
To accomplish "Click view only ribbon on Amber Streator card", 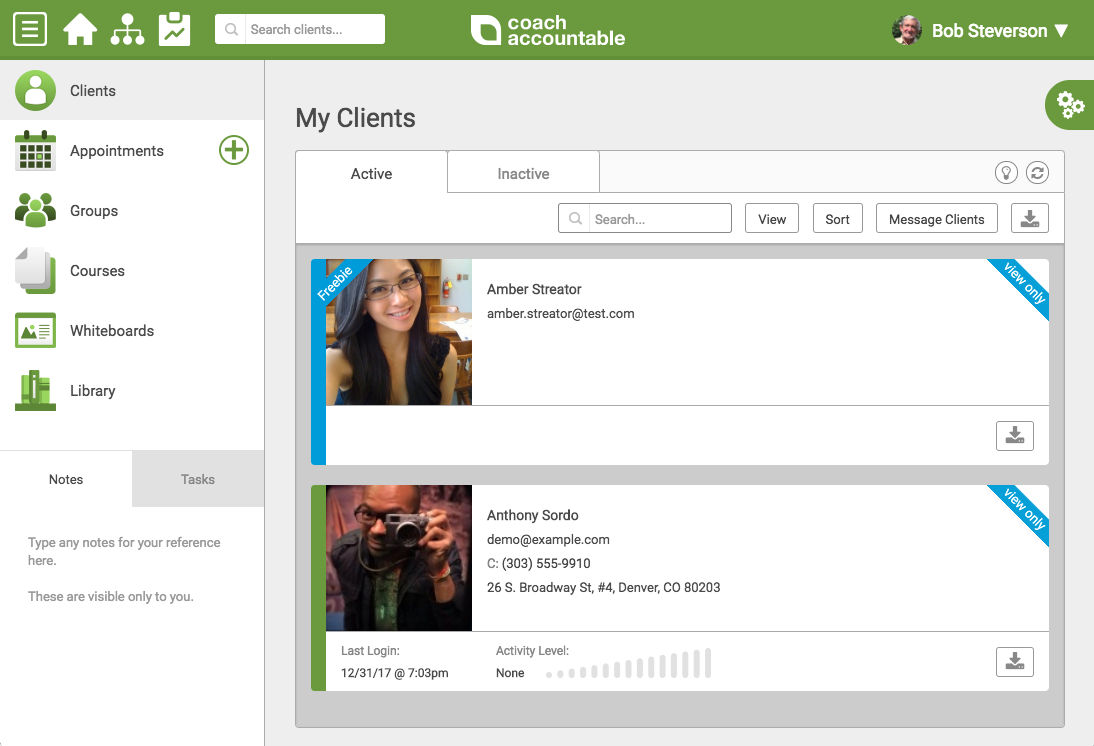I will tap(1023, 283).
